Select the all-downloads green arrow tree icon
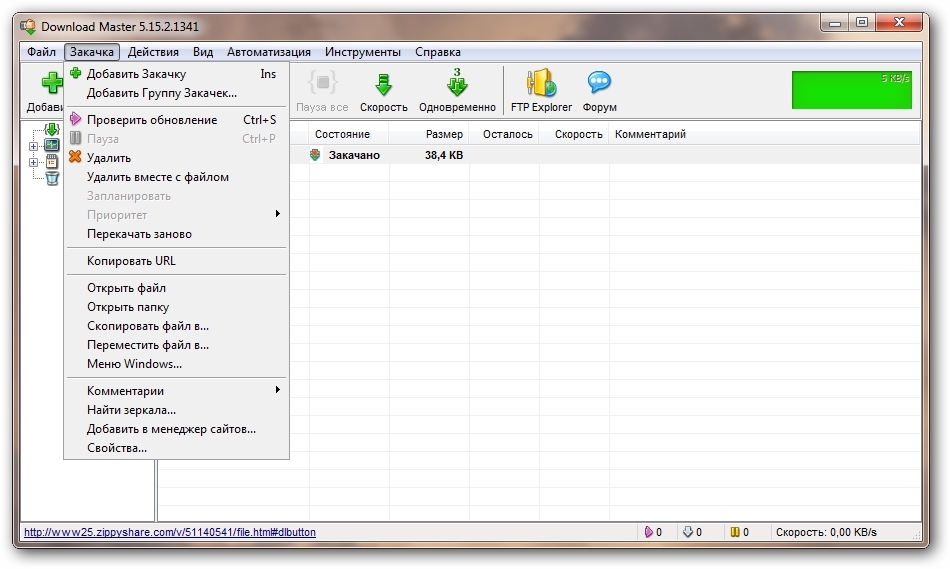The image size is (950, 569). 52,130
